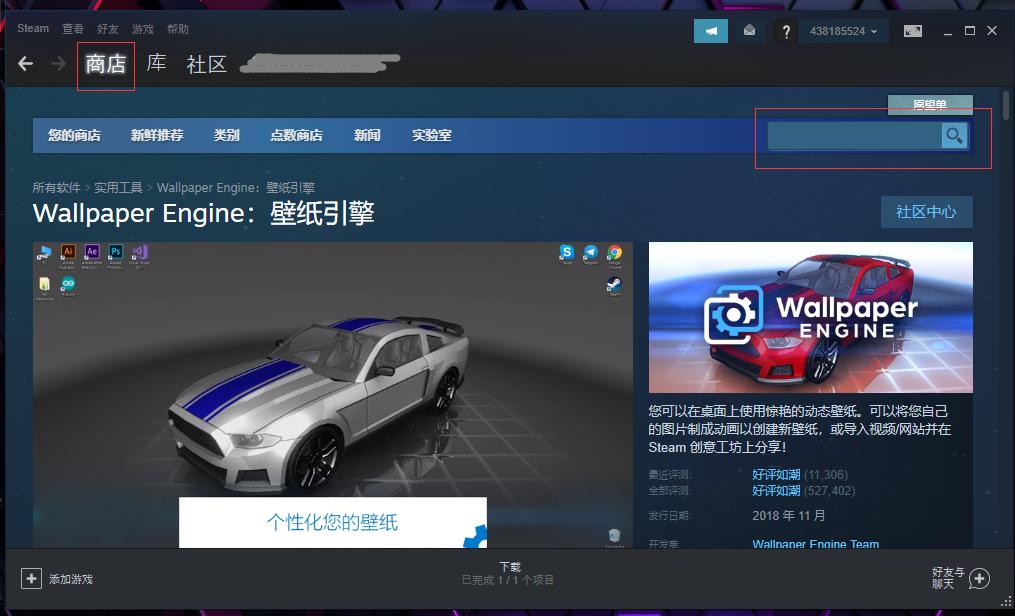This screenshot has height=616, width=1015.
Task: Open the Steam menu
Action: [33, 28]
